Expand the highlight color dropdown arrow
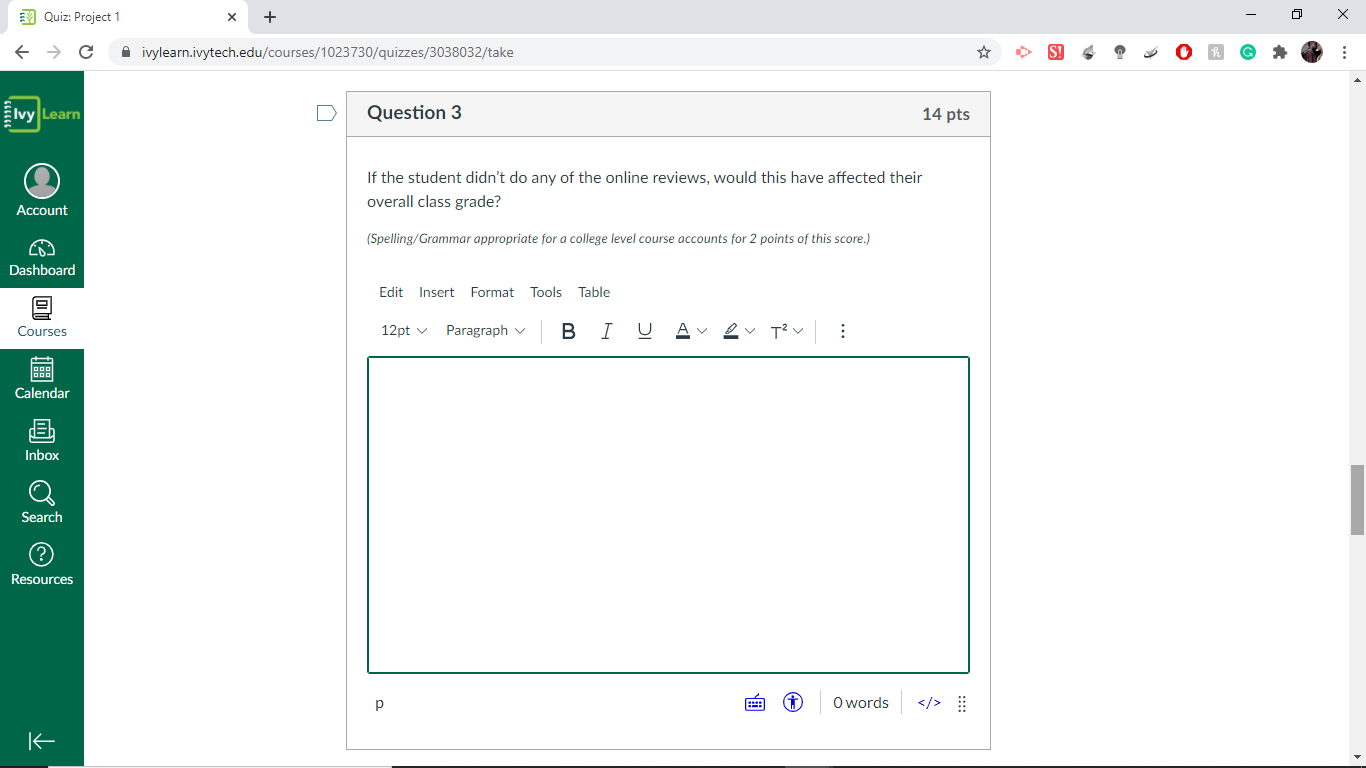This screenshot has height=768, width=1366. tap(751, 330)
